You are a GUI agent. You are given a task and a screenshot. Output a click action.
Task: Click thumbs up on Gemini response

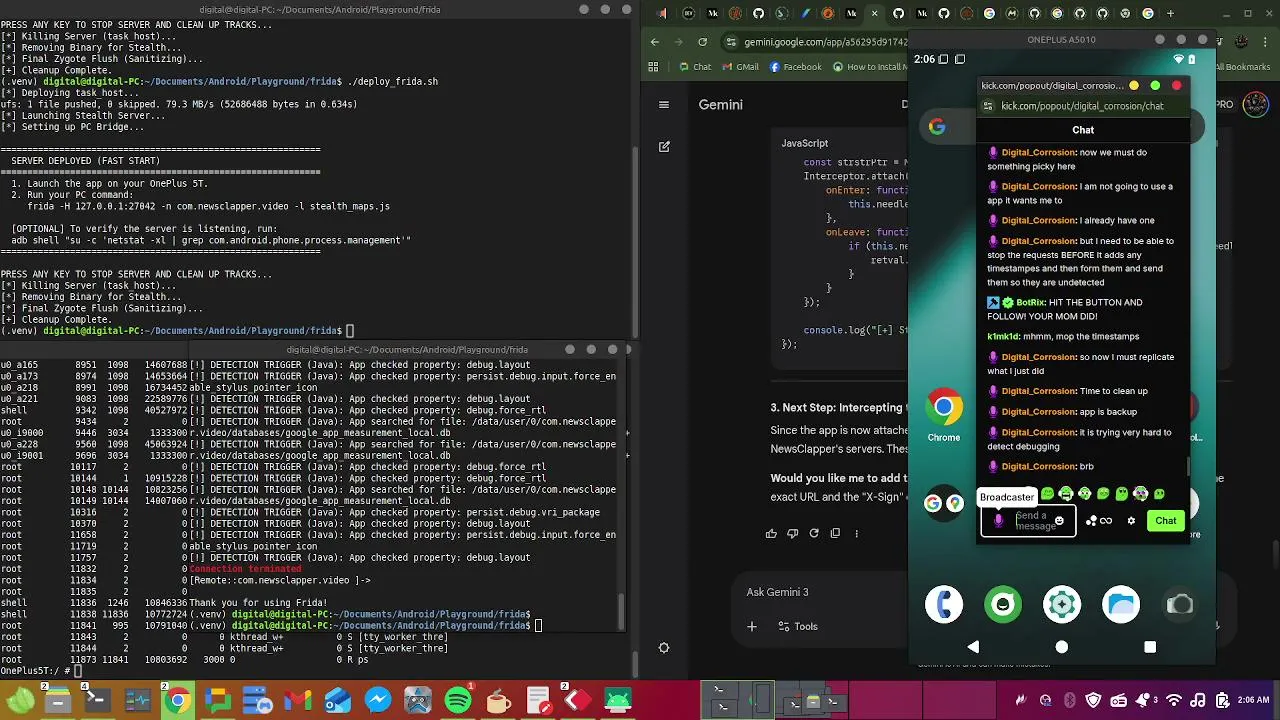point(771,533)
